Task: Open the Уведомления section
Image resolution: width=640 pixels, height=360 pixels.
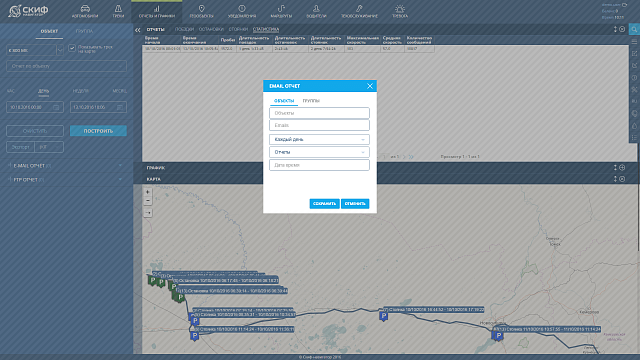Action: click(x=242, y=11)
